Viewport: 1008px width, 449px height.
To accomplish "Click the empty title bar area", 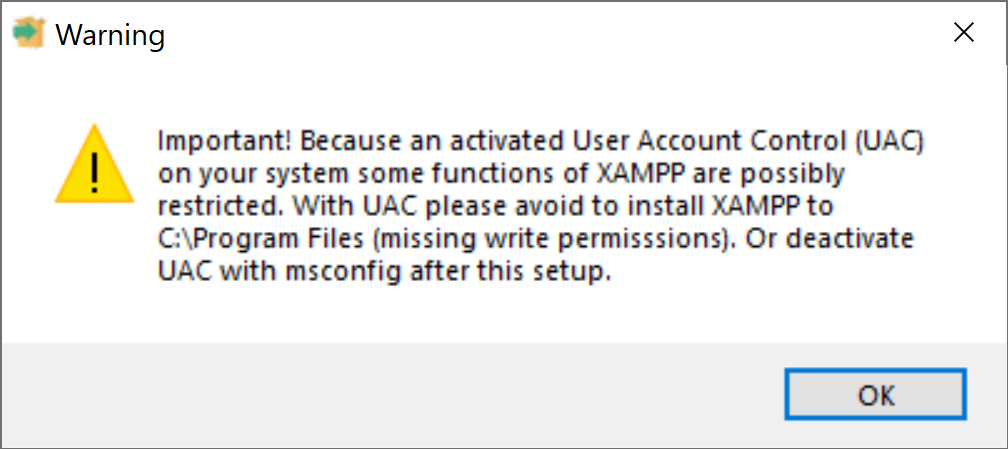I will point(550,34).
